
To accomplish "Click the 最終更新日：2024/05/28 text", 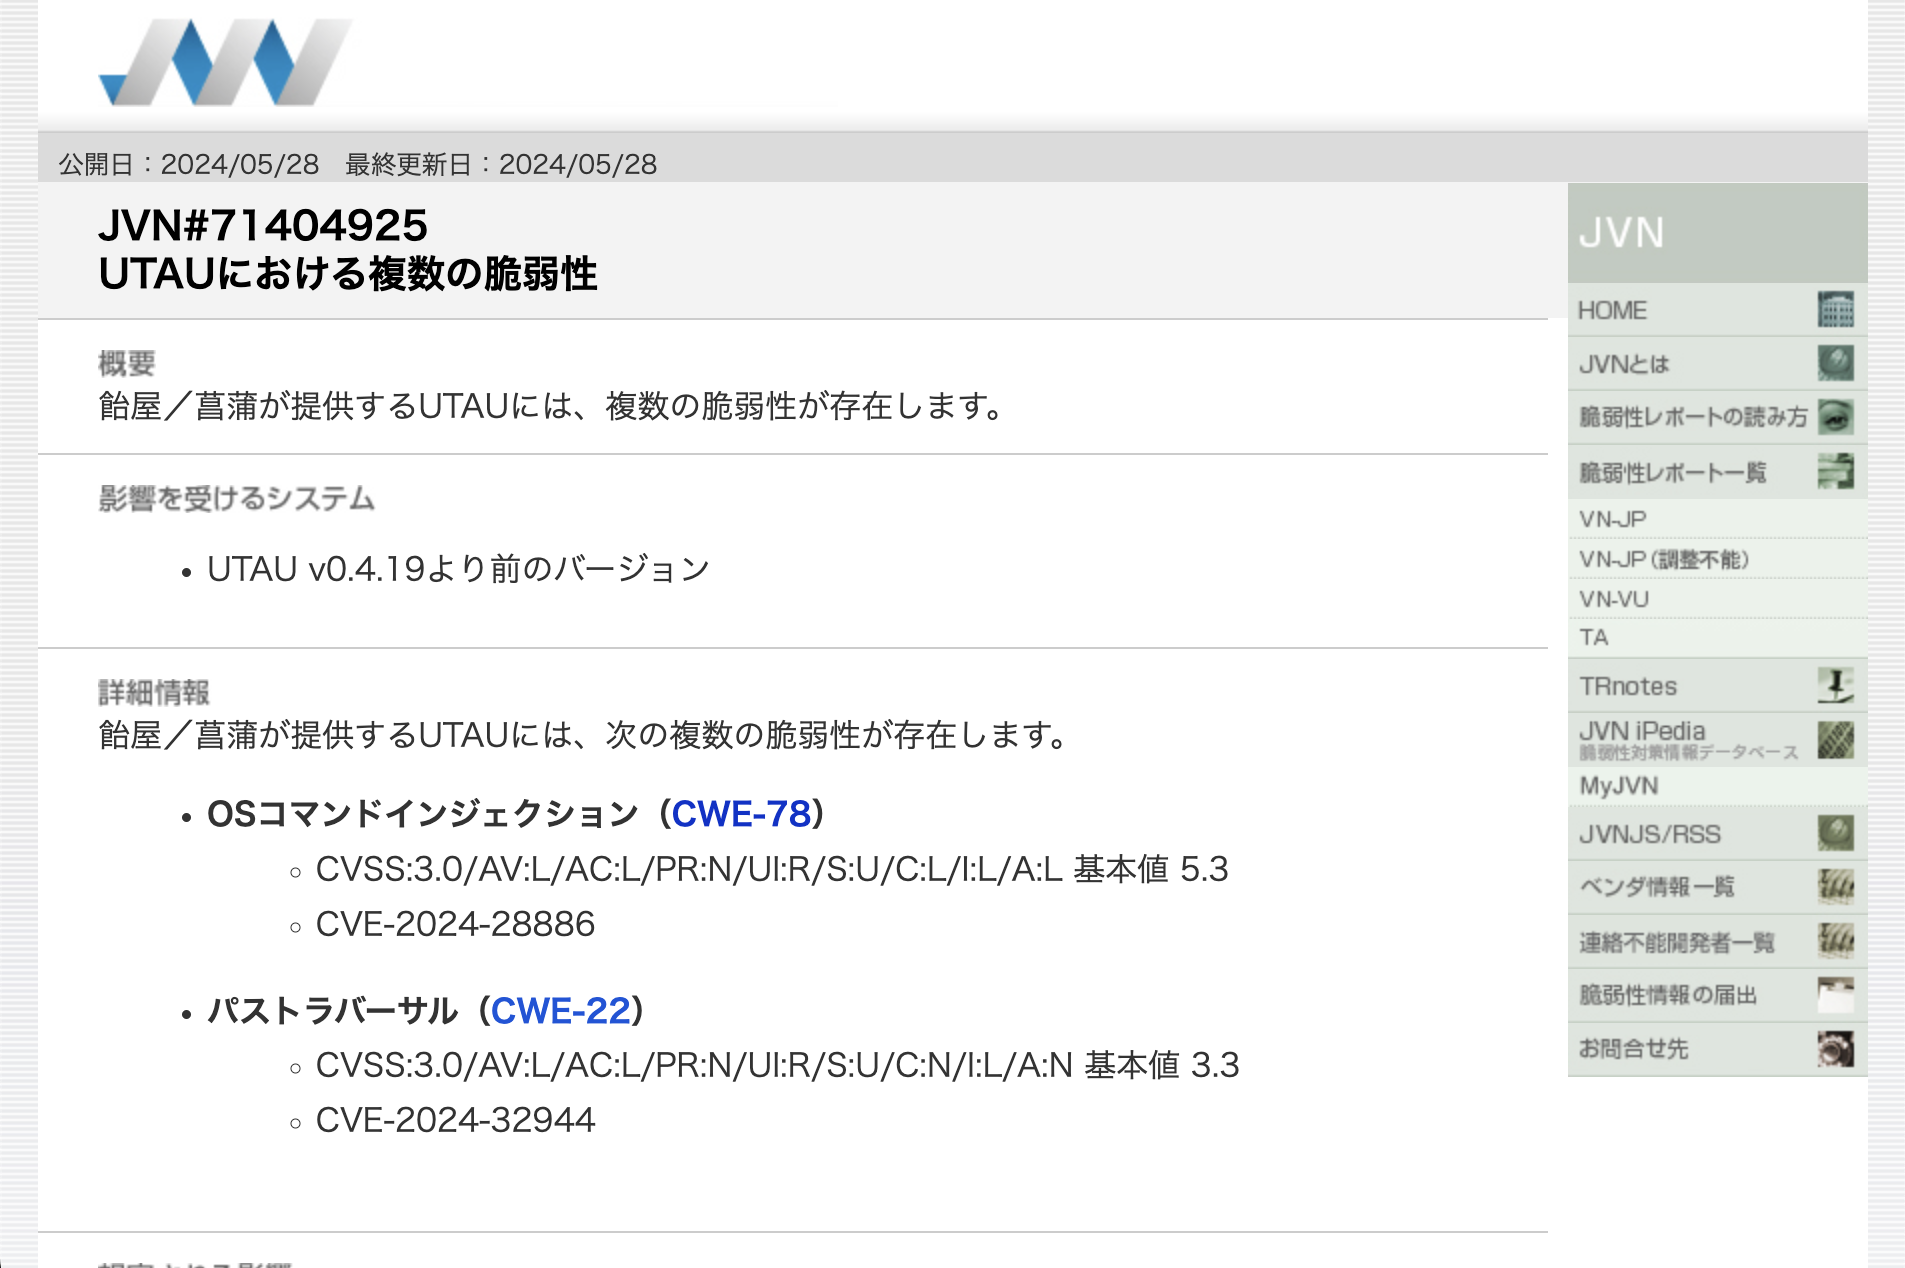I will pos(501,164).
